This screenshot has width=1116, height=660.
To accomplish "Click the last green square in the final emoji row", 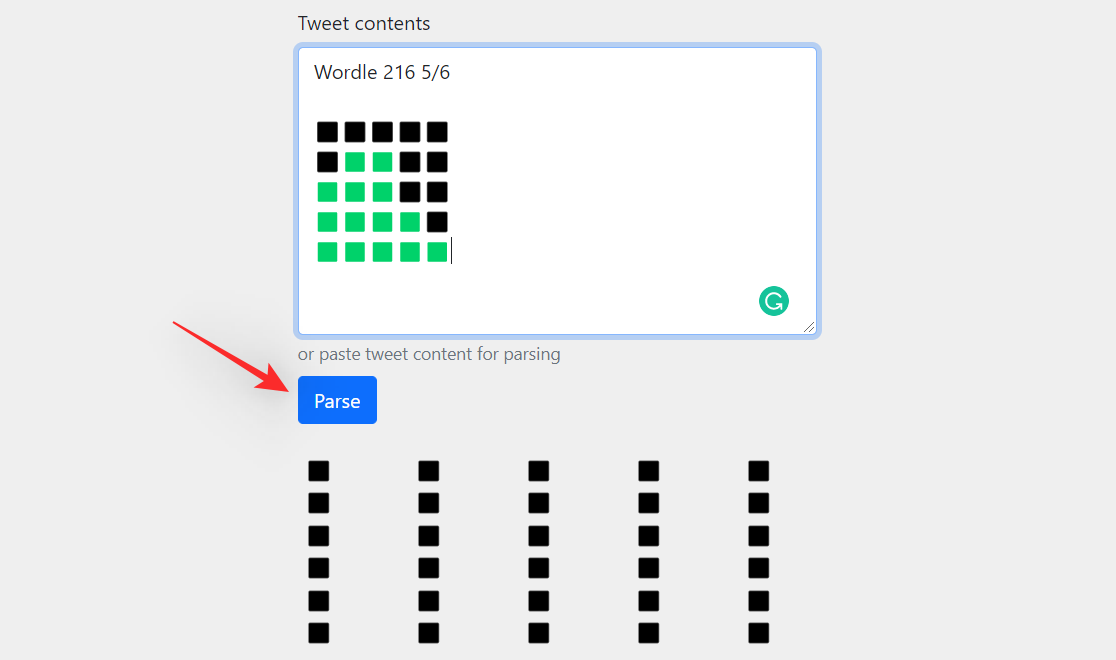I will 437,252.
